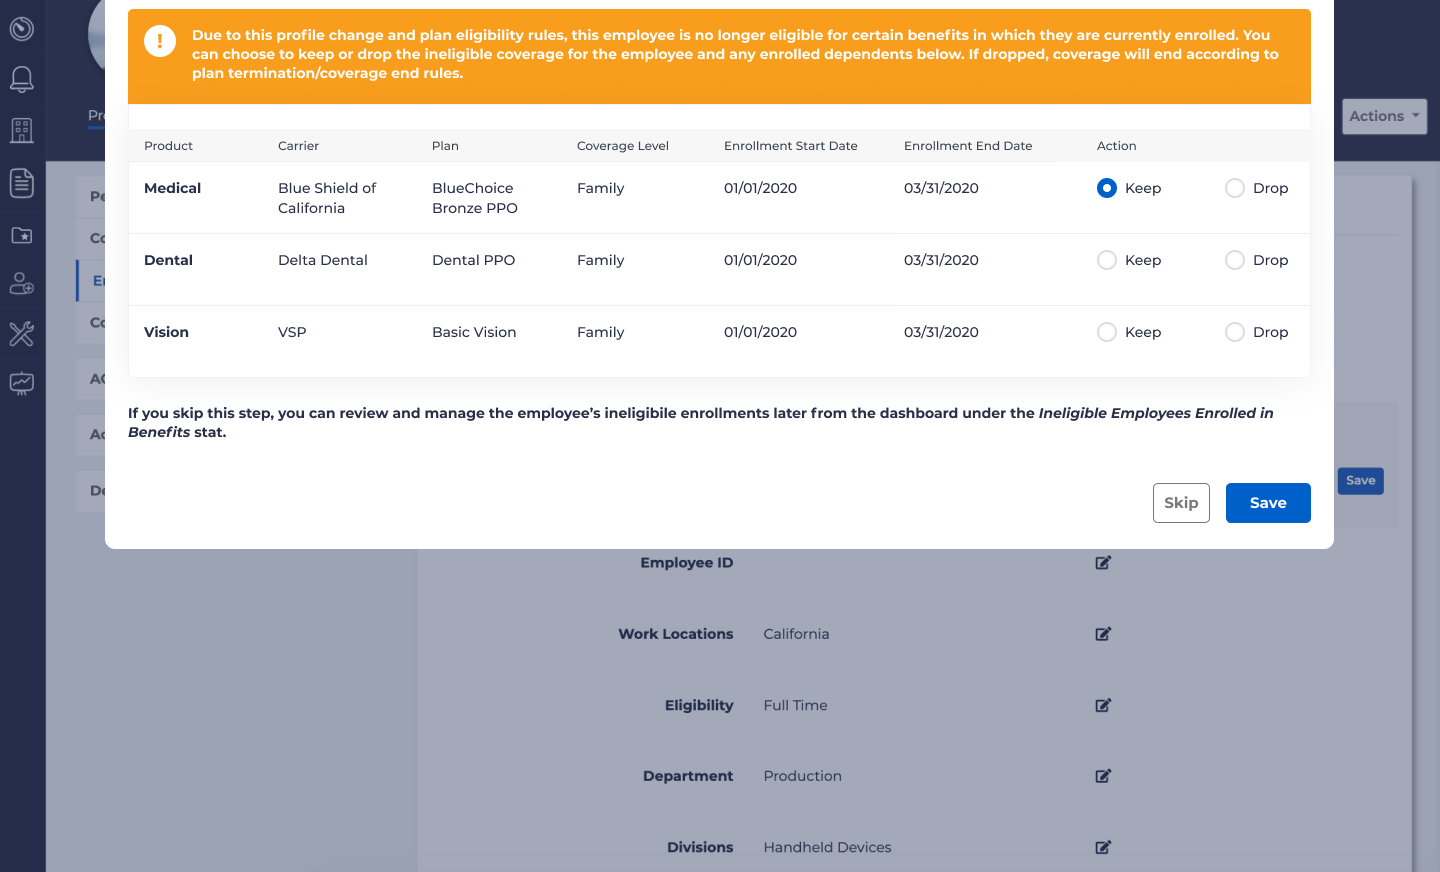Open the company building icon in sidebar
Viewport: 1440px width, 872px height.
click(22, 131)
